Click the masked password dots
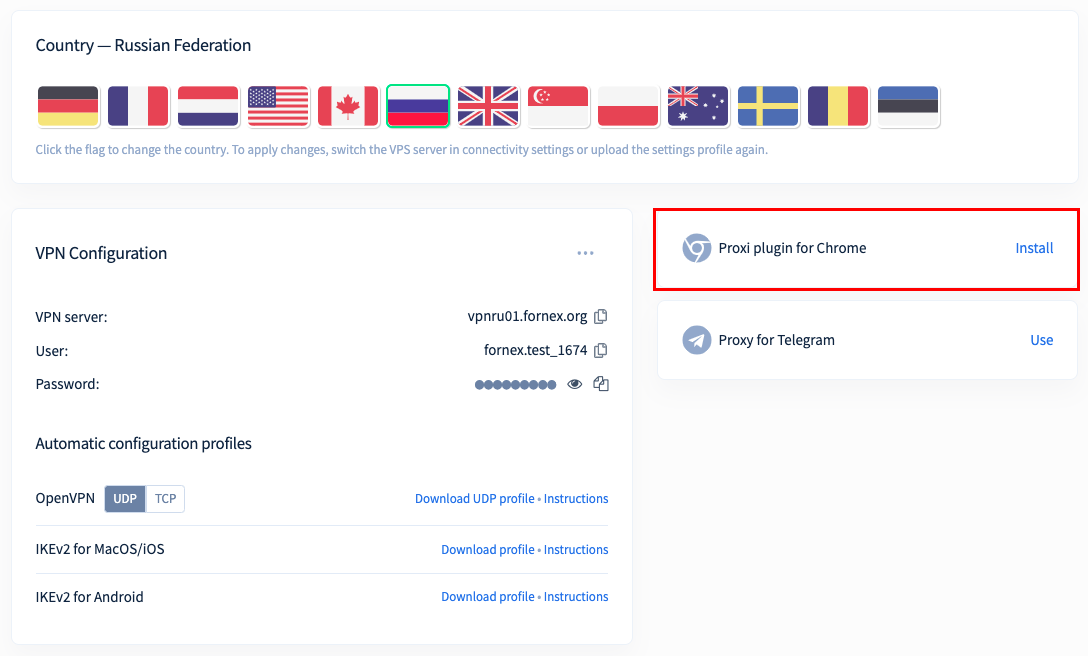The image size is (1088, 656). pyautogui.click(x=516, y=385)
